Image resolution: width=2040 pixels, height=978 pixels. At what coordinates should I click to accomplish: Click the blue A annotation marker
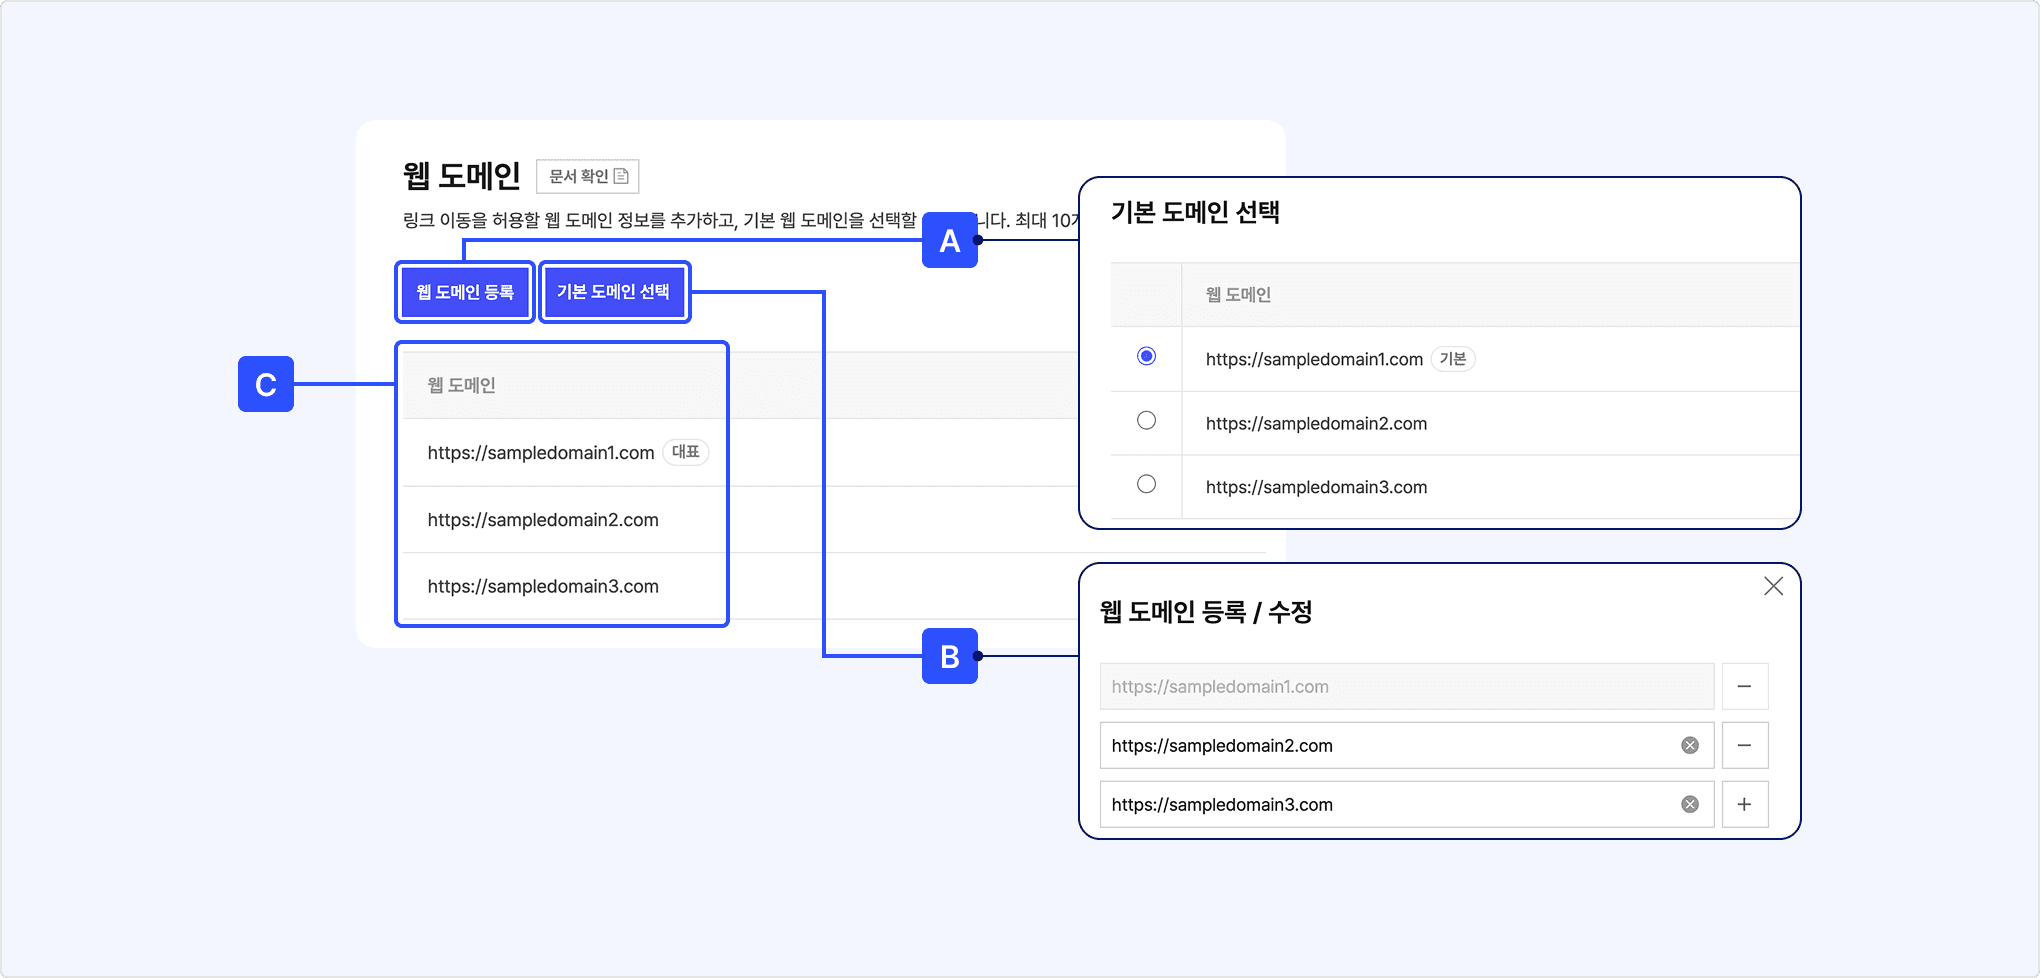point(949,240)
